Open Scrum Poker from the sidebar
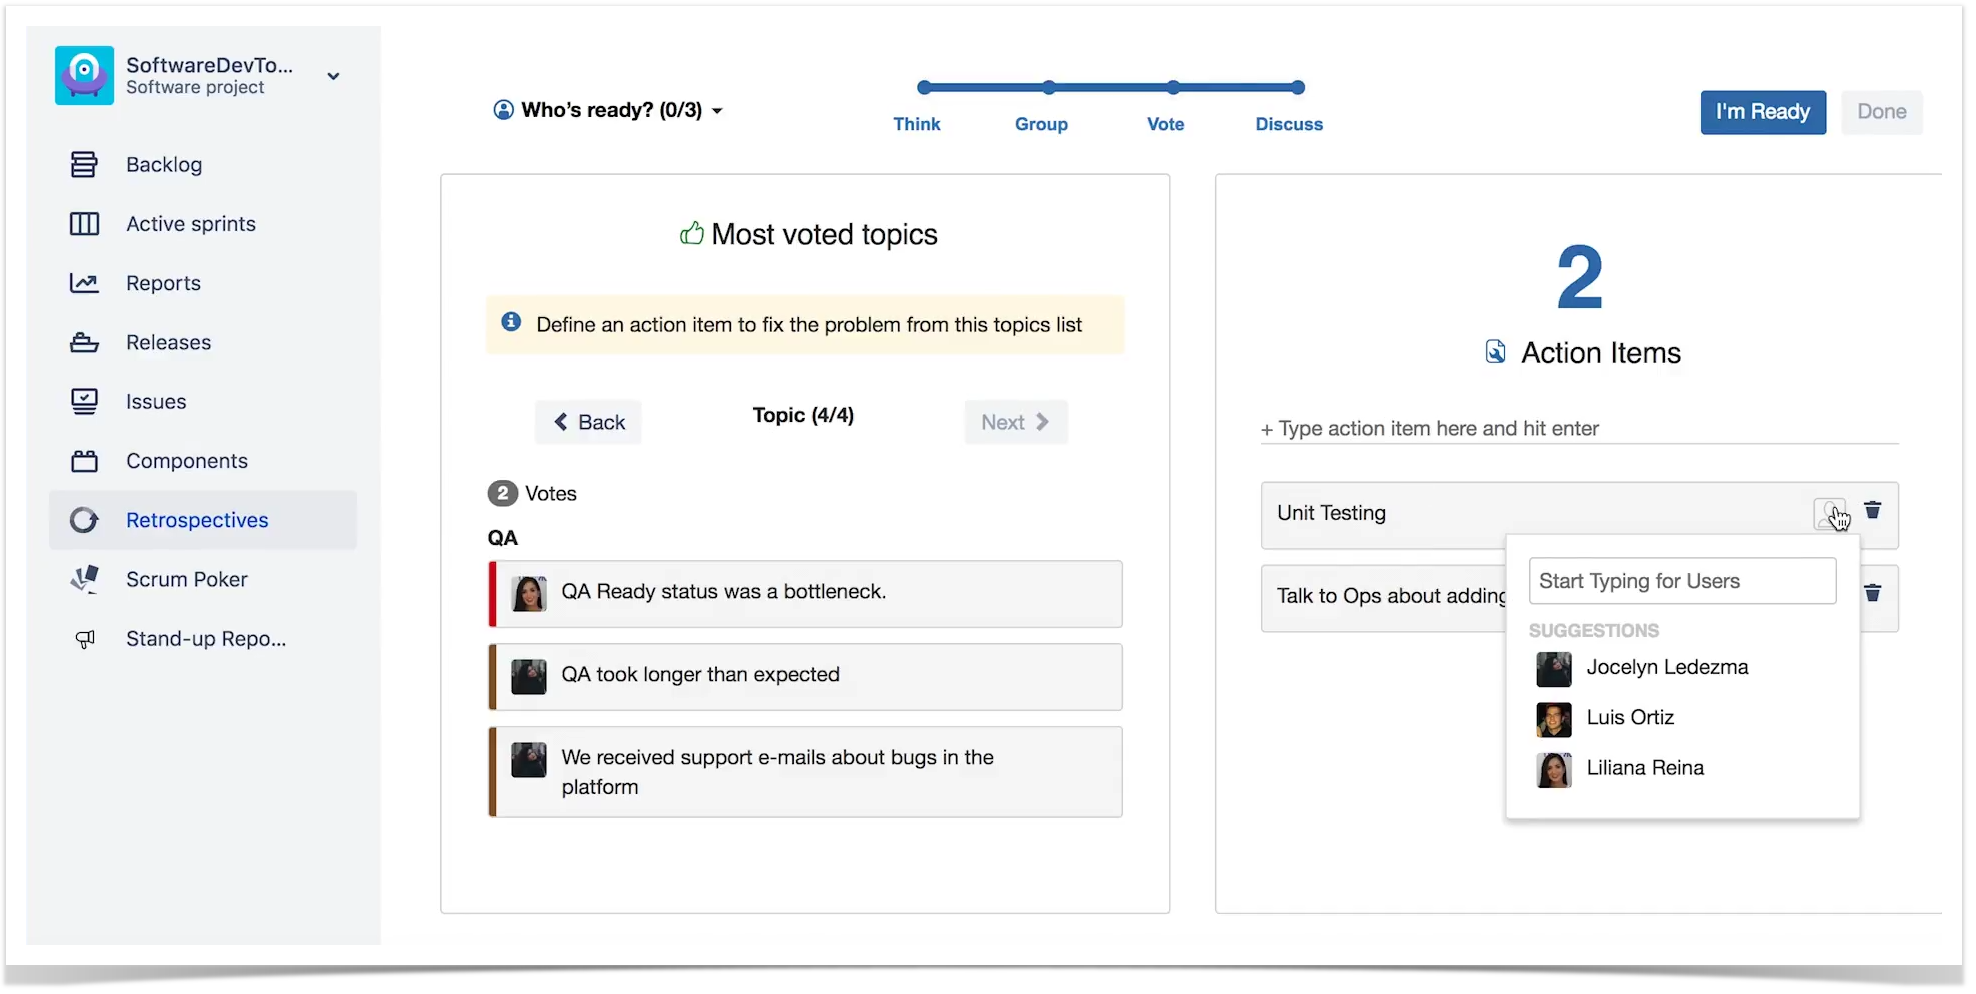 pos(186,580)
